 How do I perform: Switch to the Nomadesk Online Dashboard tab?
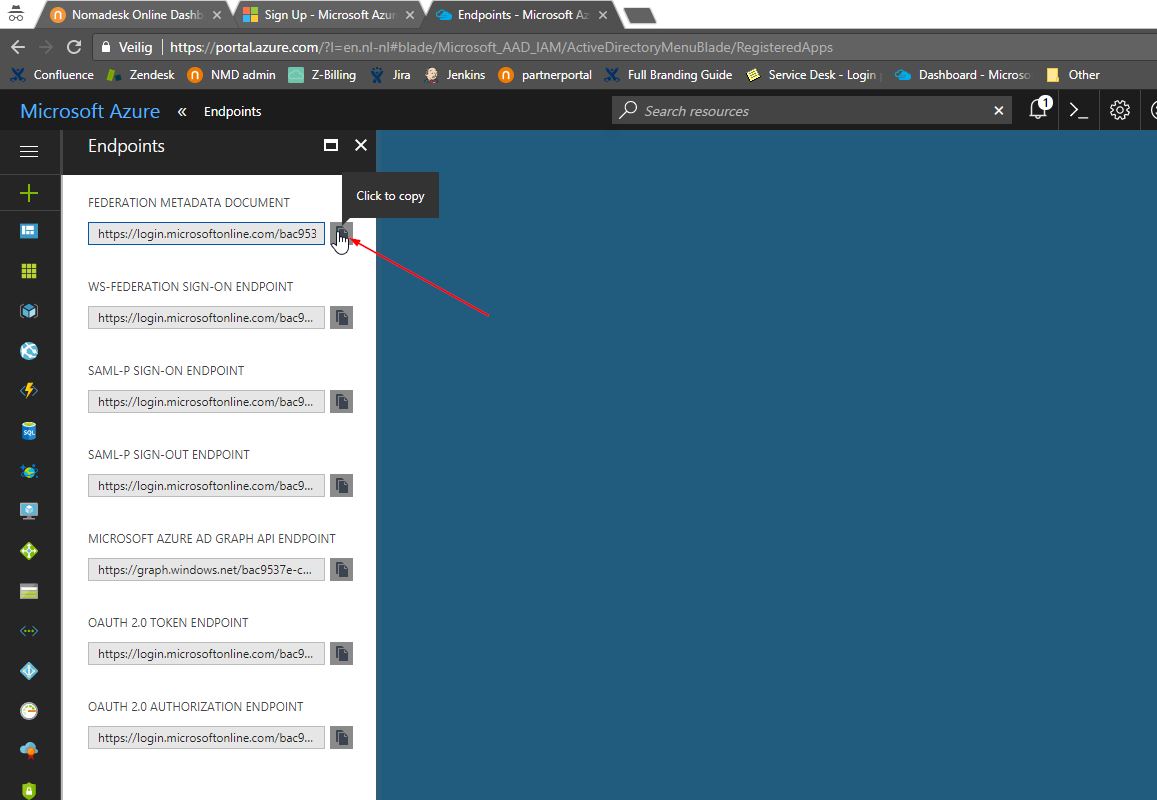128,15
